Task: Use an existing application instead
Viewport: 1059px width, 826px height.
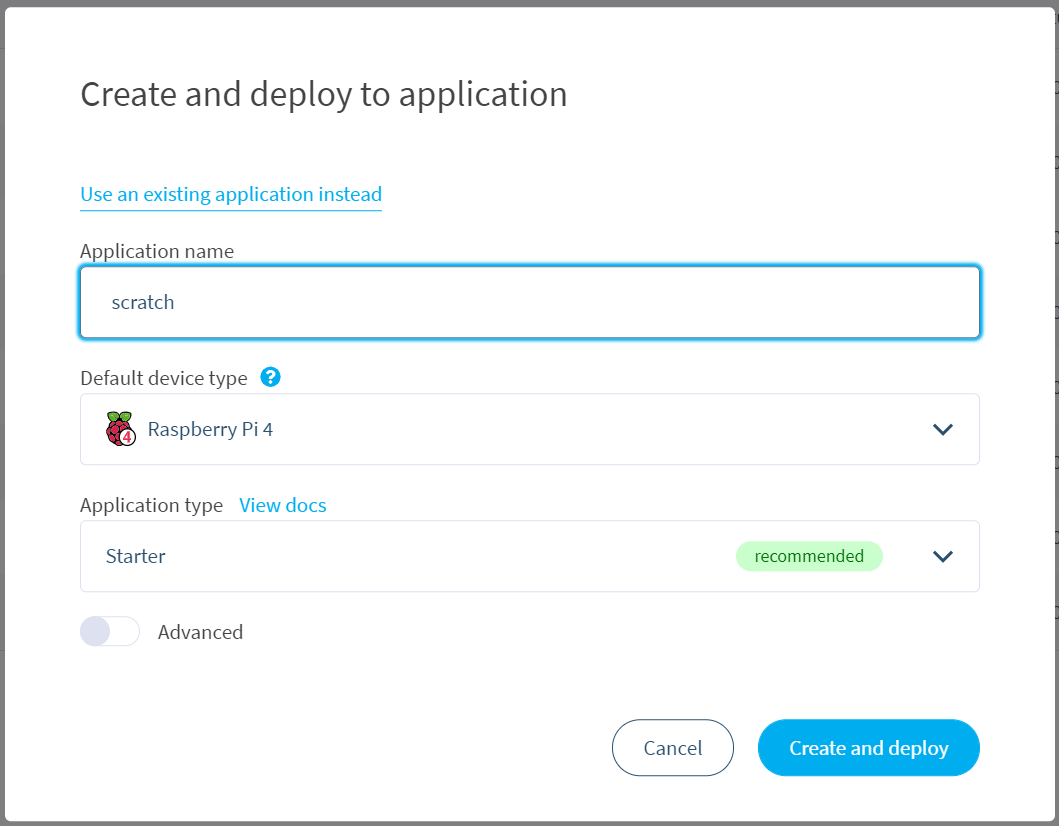Action: 231,194
